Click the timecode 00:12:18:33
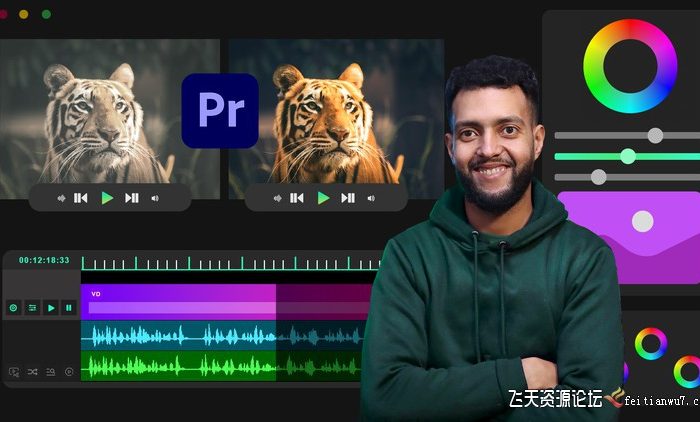 coord(44,260)
